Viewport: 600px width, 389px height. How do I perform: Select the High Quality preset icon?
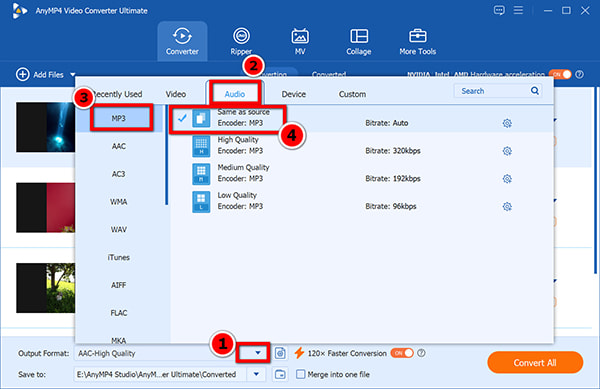201,146
